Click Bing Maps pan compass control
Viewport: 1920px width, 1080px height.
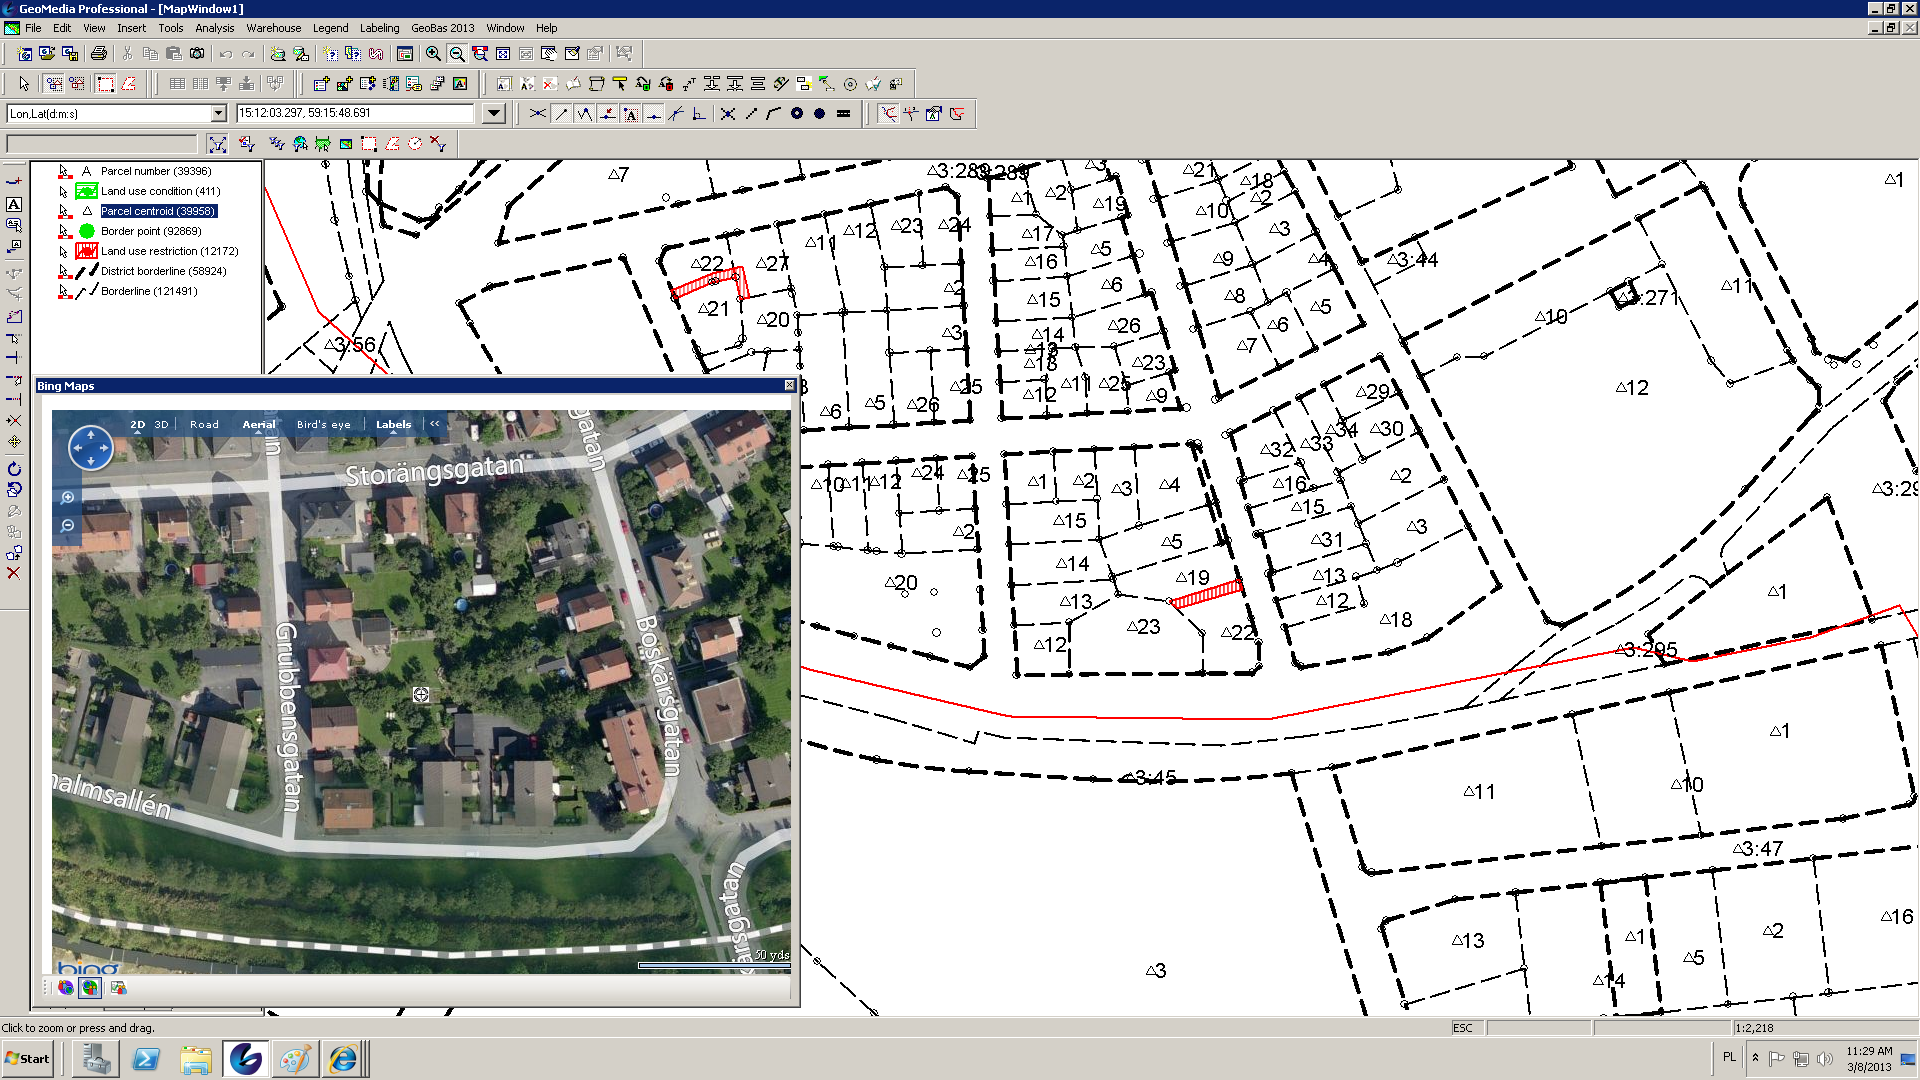tap(90, 447)
